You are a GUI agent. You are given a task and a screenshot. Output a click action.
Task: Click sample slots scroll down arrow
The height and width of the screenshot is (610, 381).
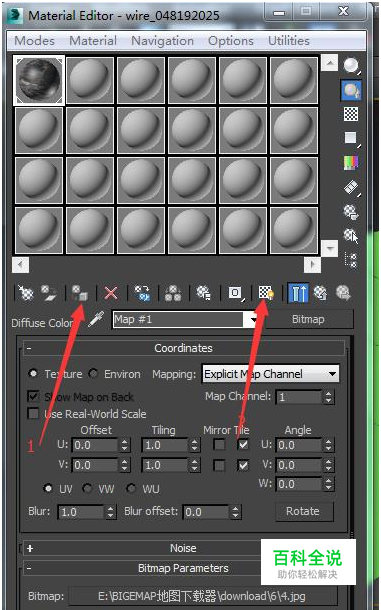pyautogui.click(x=330, y=248)
